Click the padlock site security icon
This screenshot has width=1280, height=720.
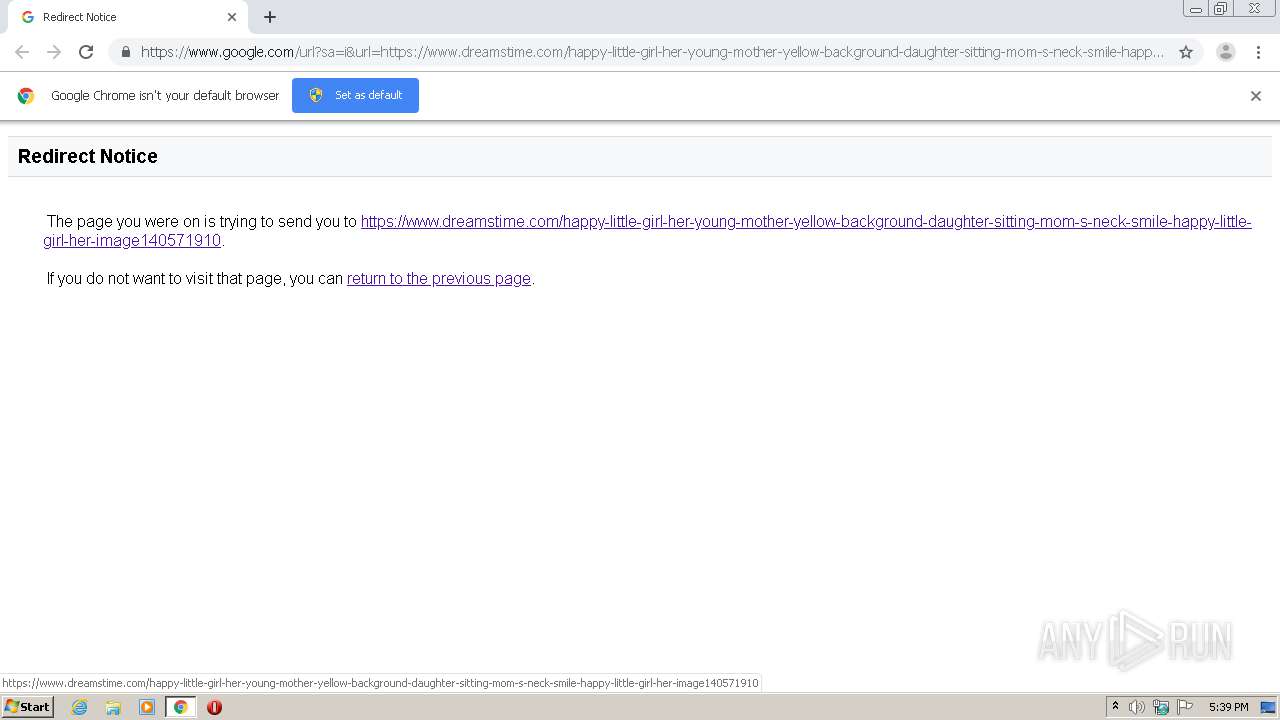[125, 52]
